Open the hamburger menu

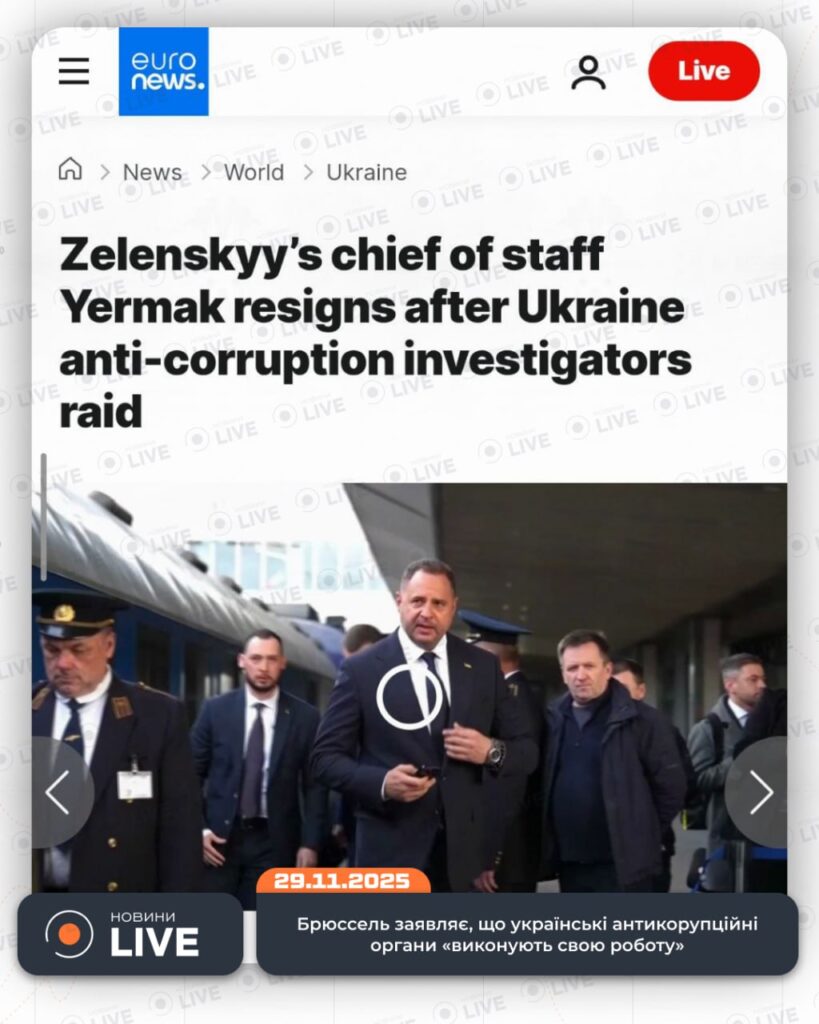tap(74, 71)
